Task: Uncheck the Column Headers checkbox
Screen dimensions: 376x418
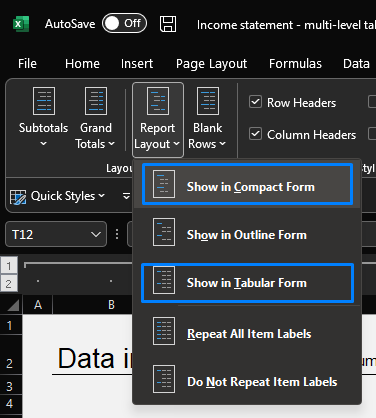Action: (x=255, y=134)
